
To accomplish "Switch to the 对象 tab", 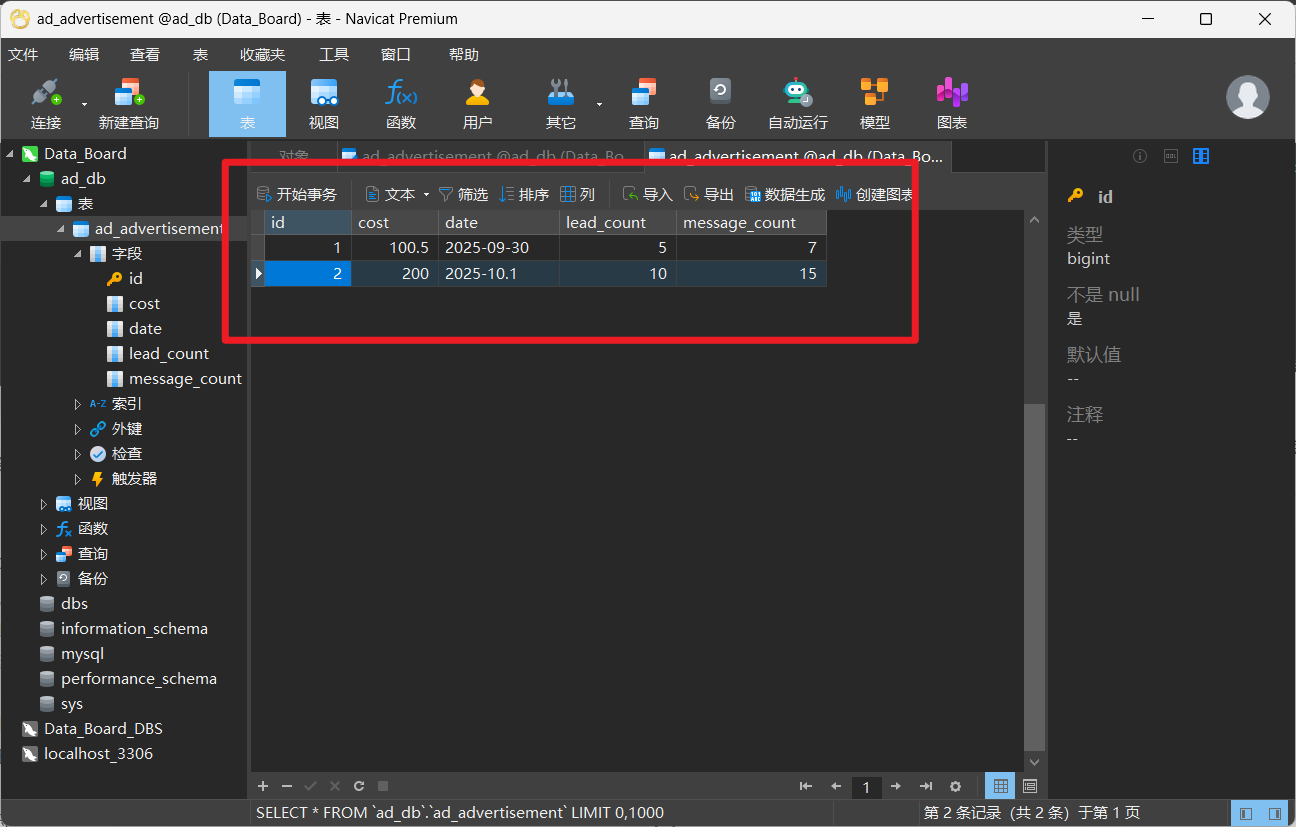I will [293, 156].
